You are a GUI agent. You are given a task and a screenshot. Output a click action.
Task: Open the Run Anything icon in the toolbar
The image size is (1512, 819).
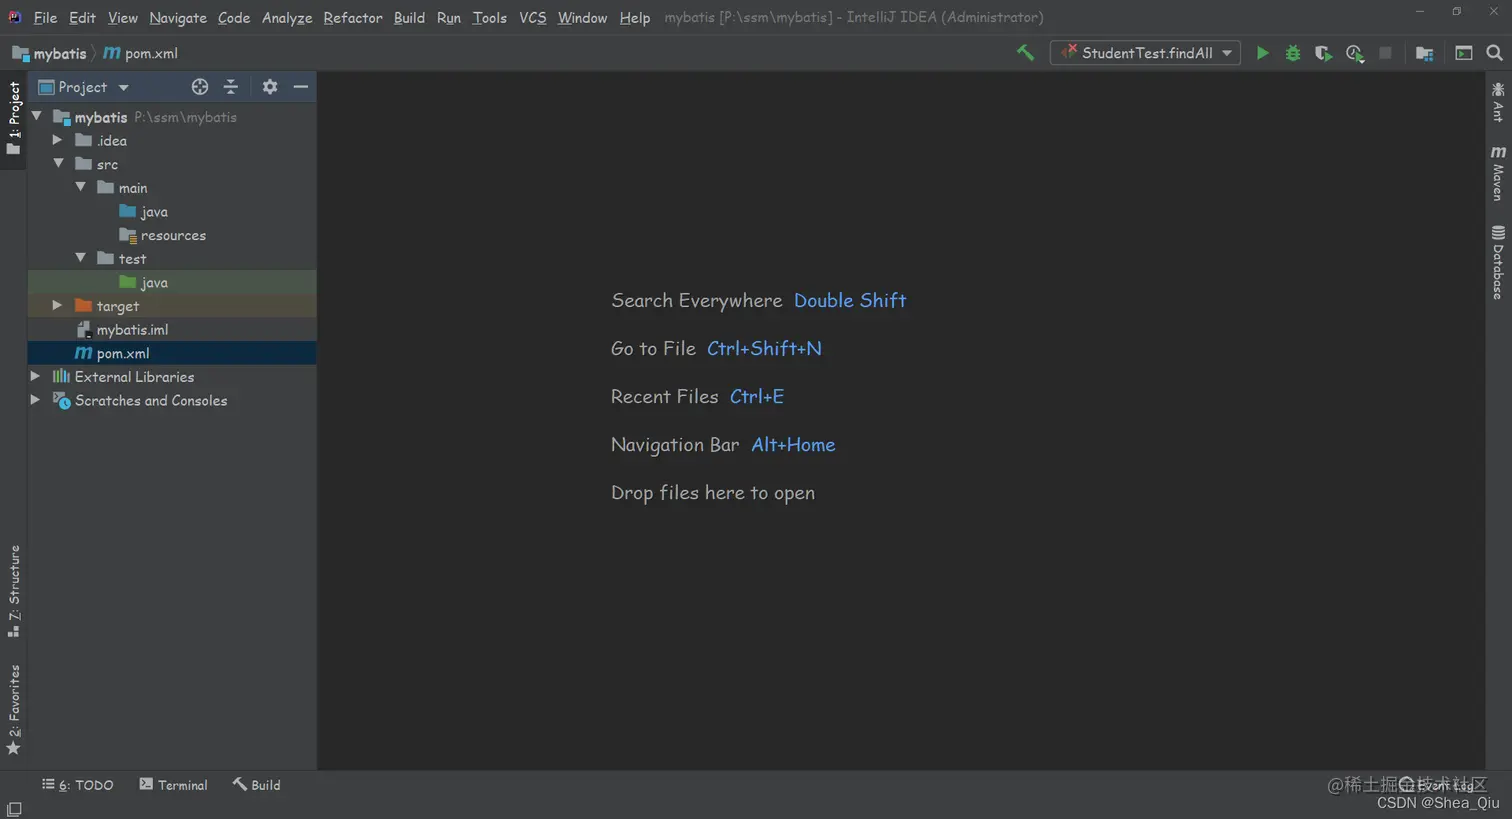tap(1463, 53)
